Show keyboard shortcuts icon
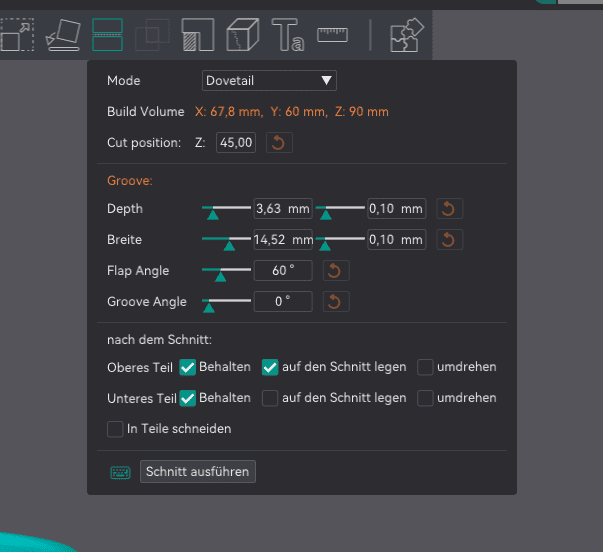 click(120, 472)
